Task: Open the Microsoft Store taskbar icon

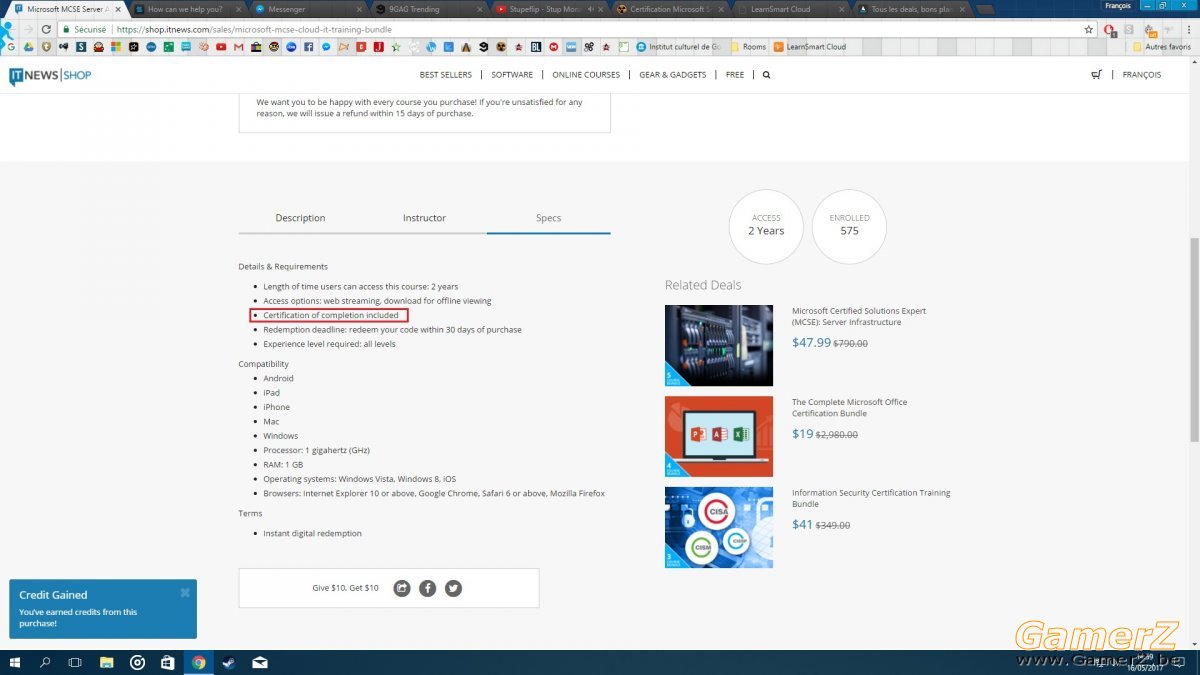Action: pyautogui.click(x=168, y=662)
